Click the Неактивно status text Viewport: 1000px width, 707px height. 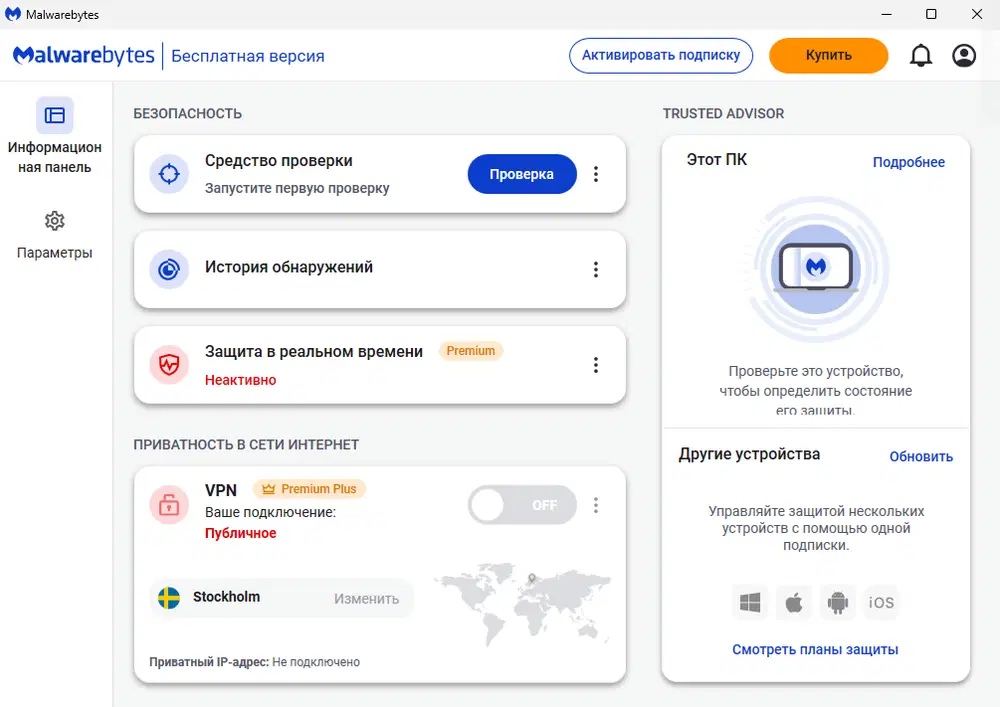coord(240,380)
